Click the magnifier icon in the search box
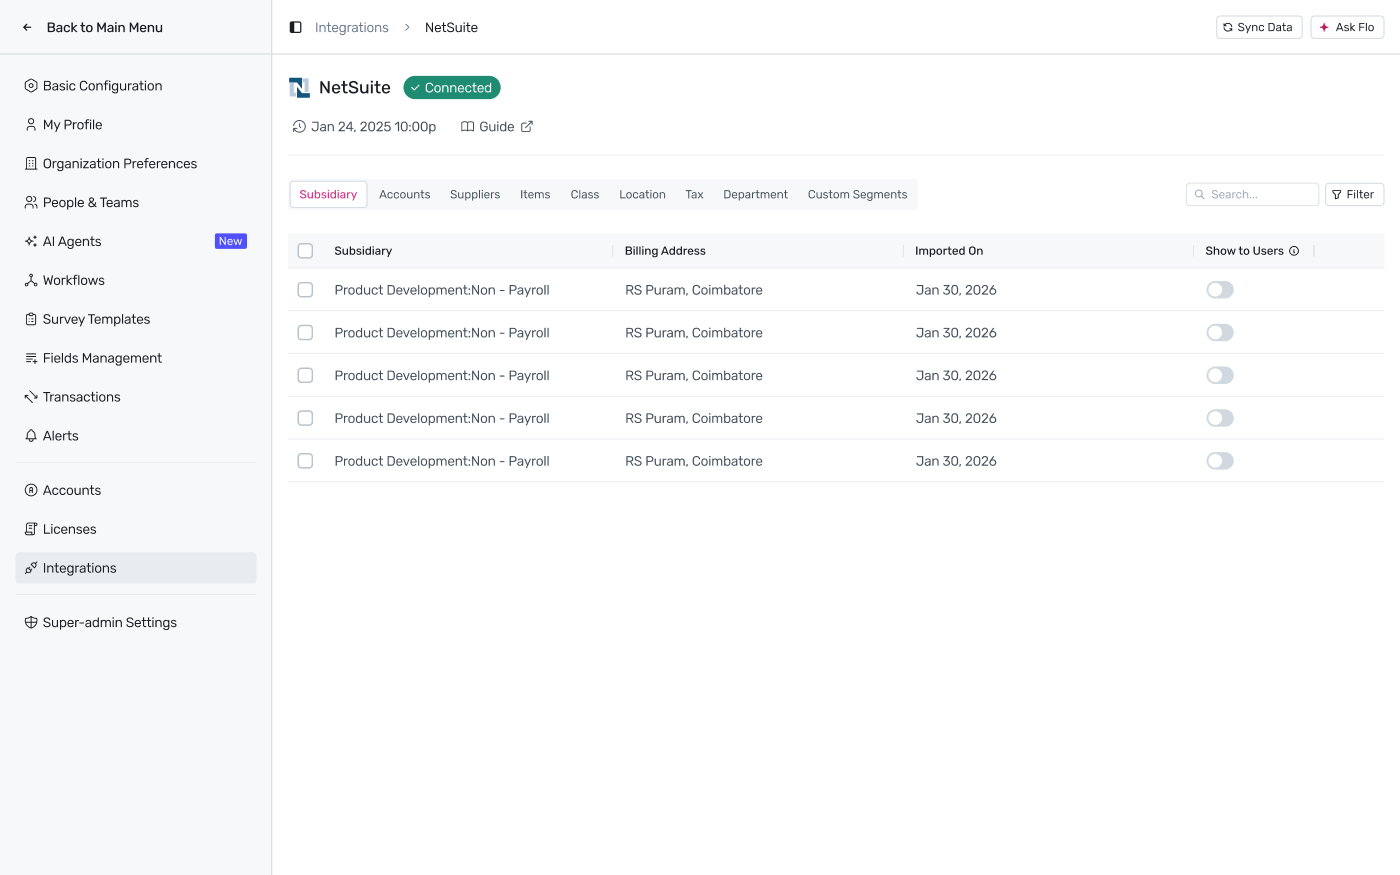The image size is (1400, 875). [1200, 194]
